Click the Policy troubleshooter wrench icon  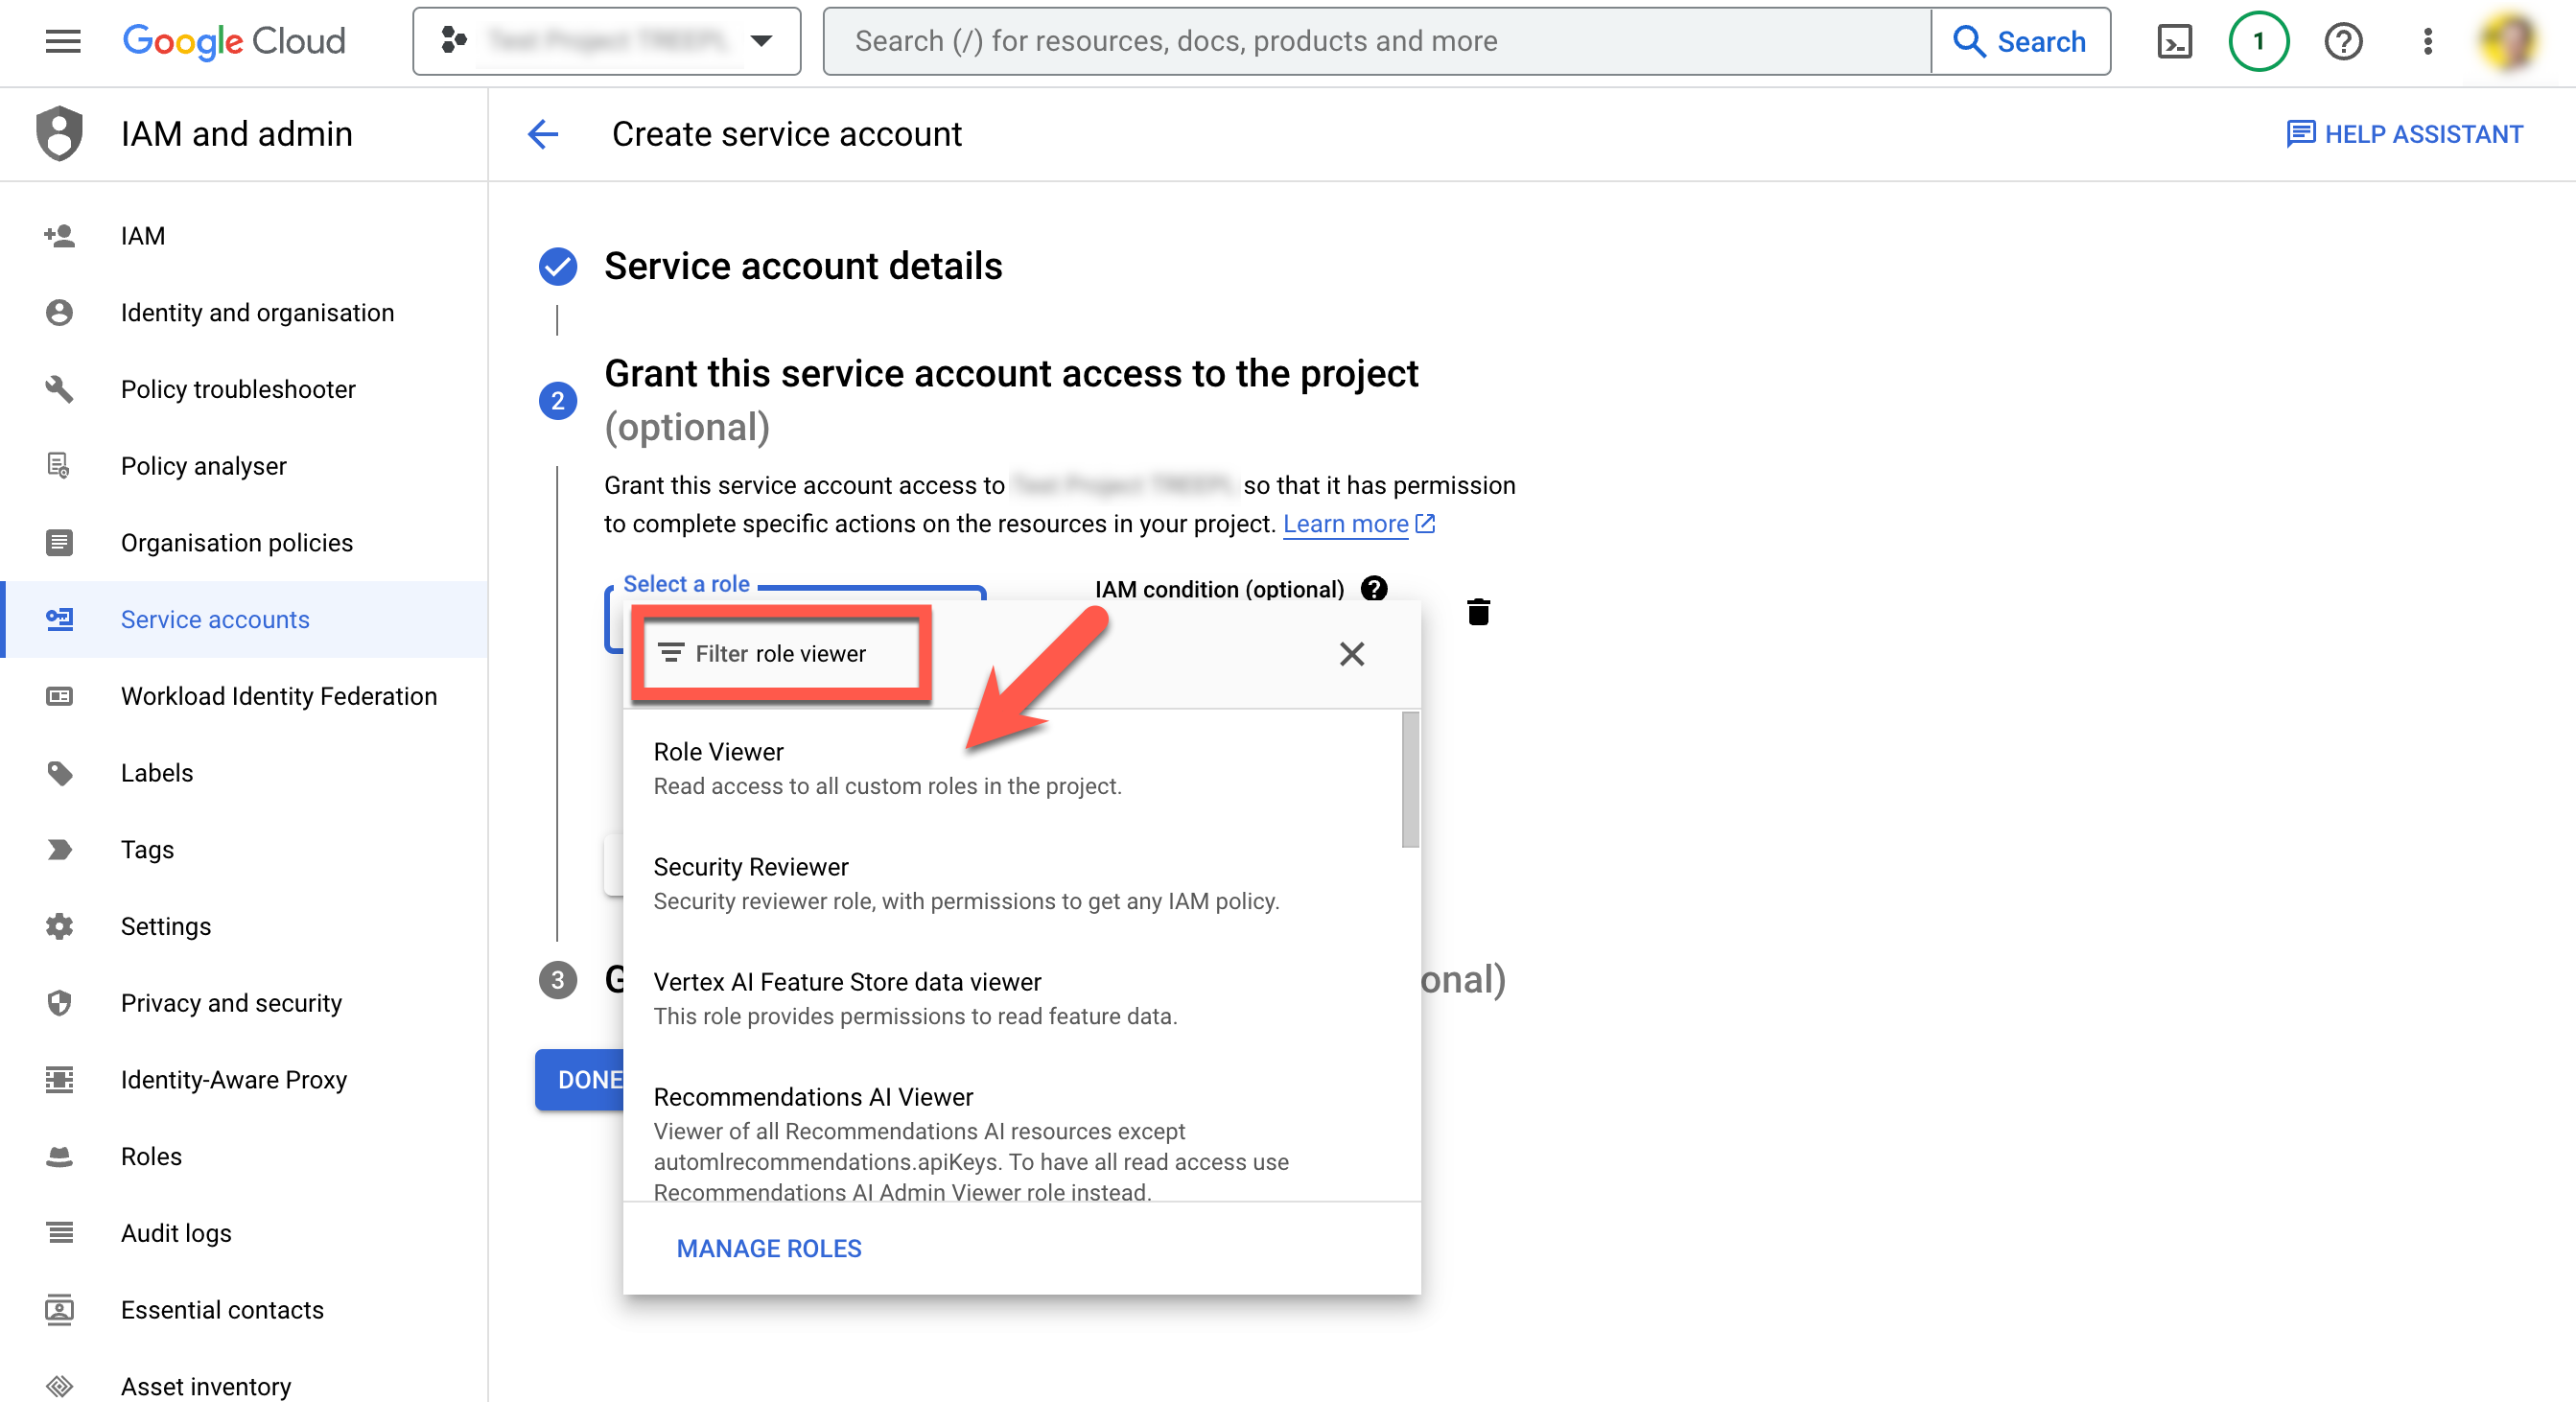(59, 389)
